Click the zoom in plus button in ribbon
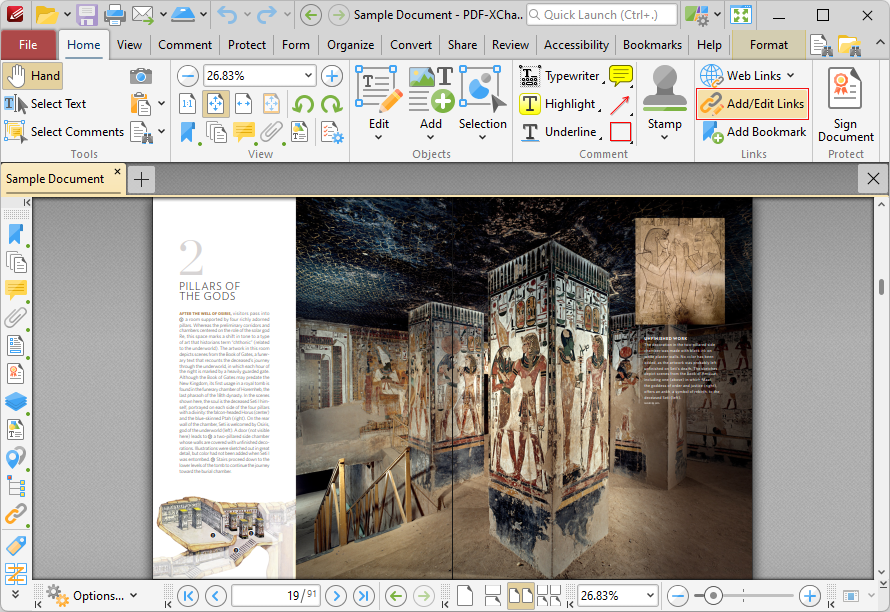The image size is (890, 612). pyautogui.click(x=332, y=76)
